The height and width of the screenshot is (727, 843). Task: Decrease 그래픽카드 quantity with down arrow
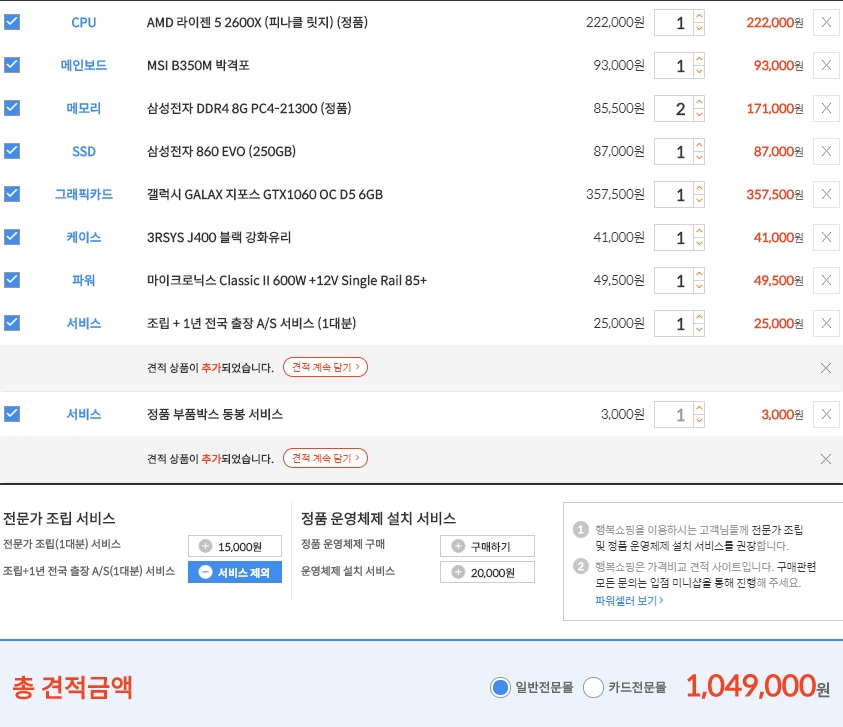click(699, 201)
